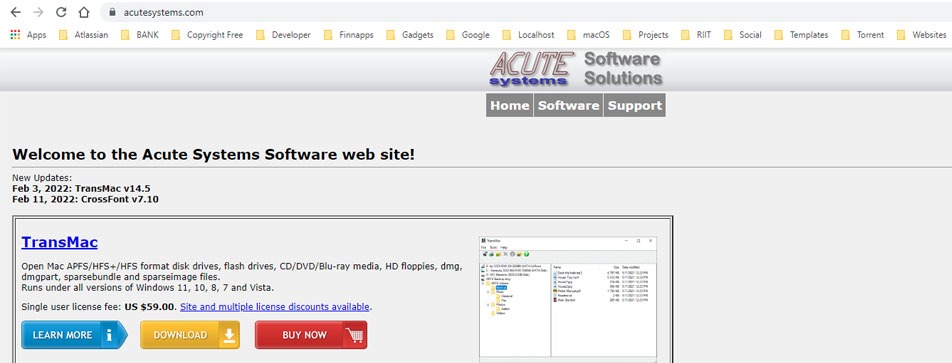
Task: Click the red BUY NOW button
Action: click(311, 334)
